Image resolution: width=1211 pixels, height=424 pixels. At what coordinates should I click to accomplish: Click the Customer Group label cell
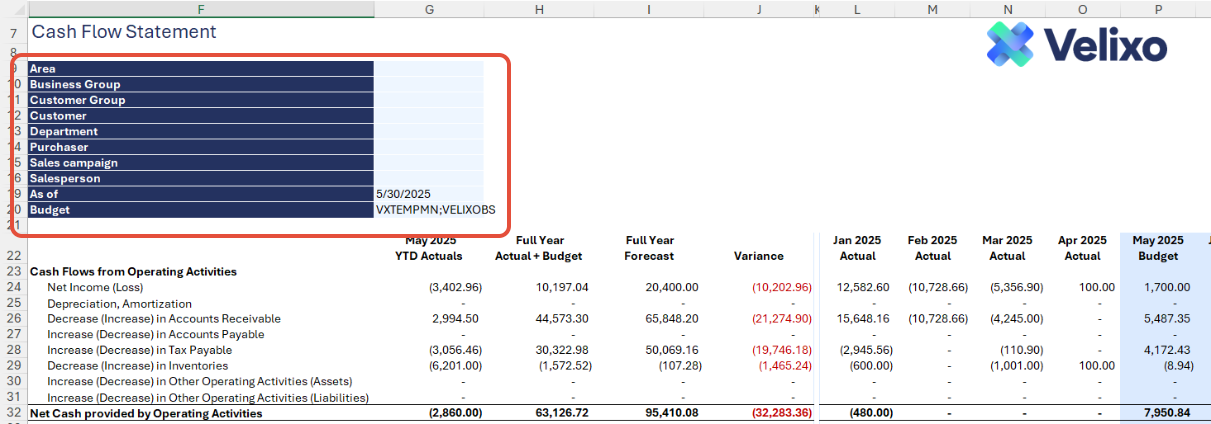pyautogui.click(x=201, y=100)
